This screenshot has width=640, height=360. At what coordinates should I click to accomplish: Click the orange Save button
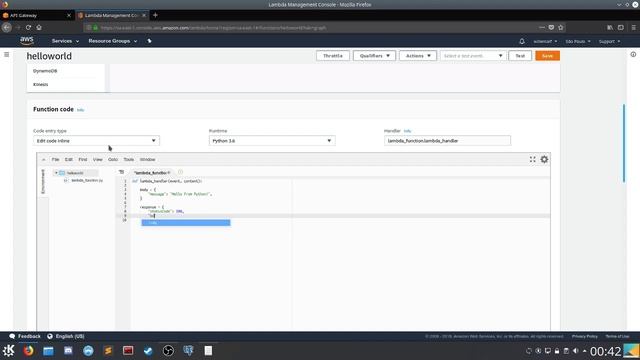tap(547, 56)
